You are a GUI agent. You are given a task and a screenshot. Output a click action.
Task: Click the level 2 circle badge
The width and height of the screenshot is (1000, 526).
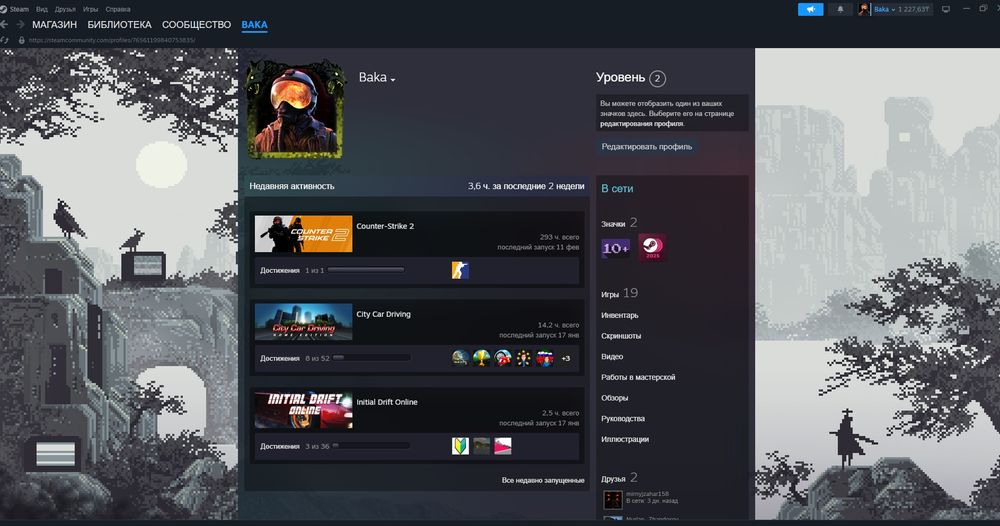pyautogui.click(x=658, y=78)
